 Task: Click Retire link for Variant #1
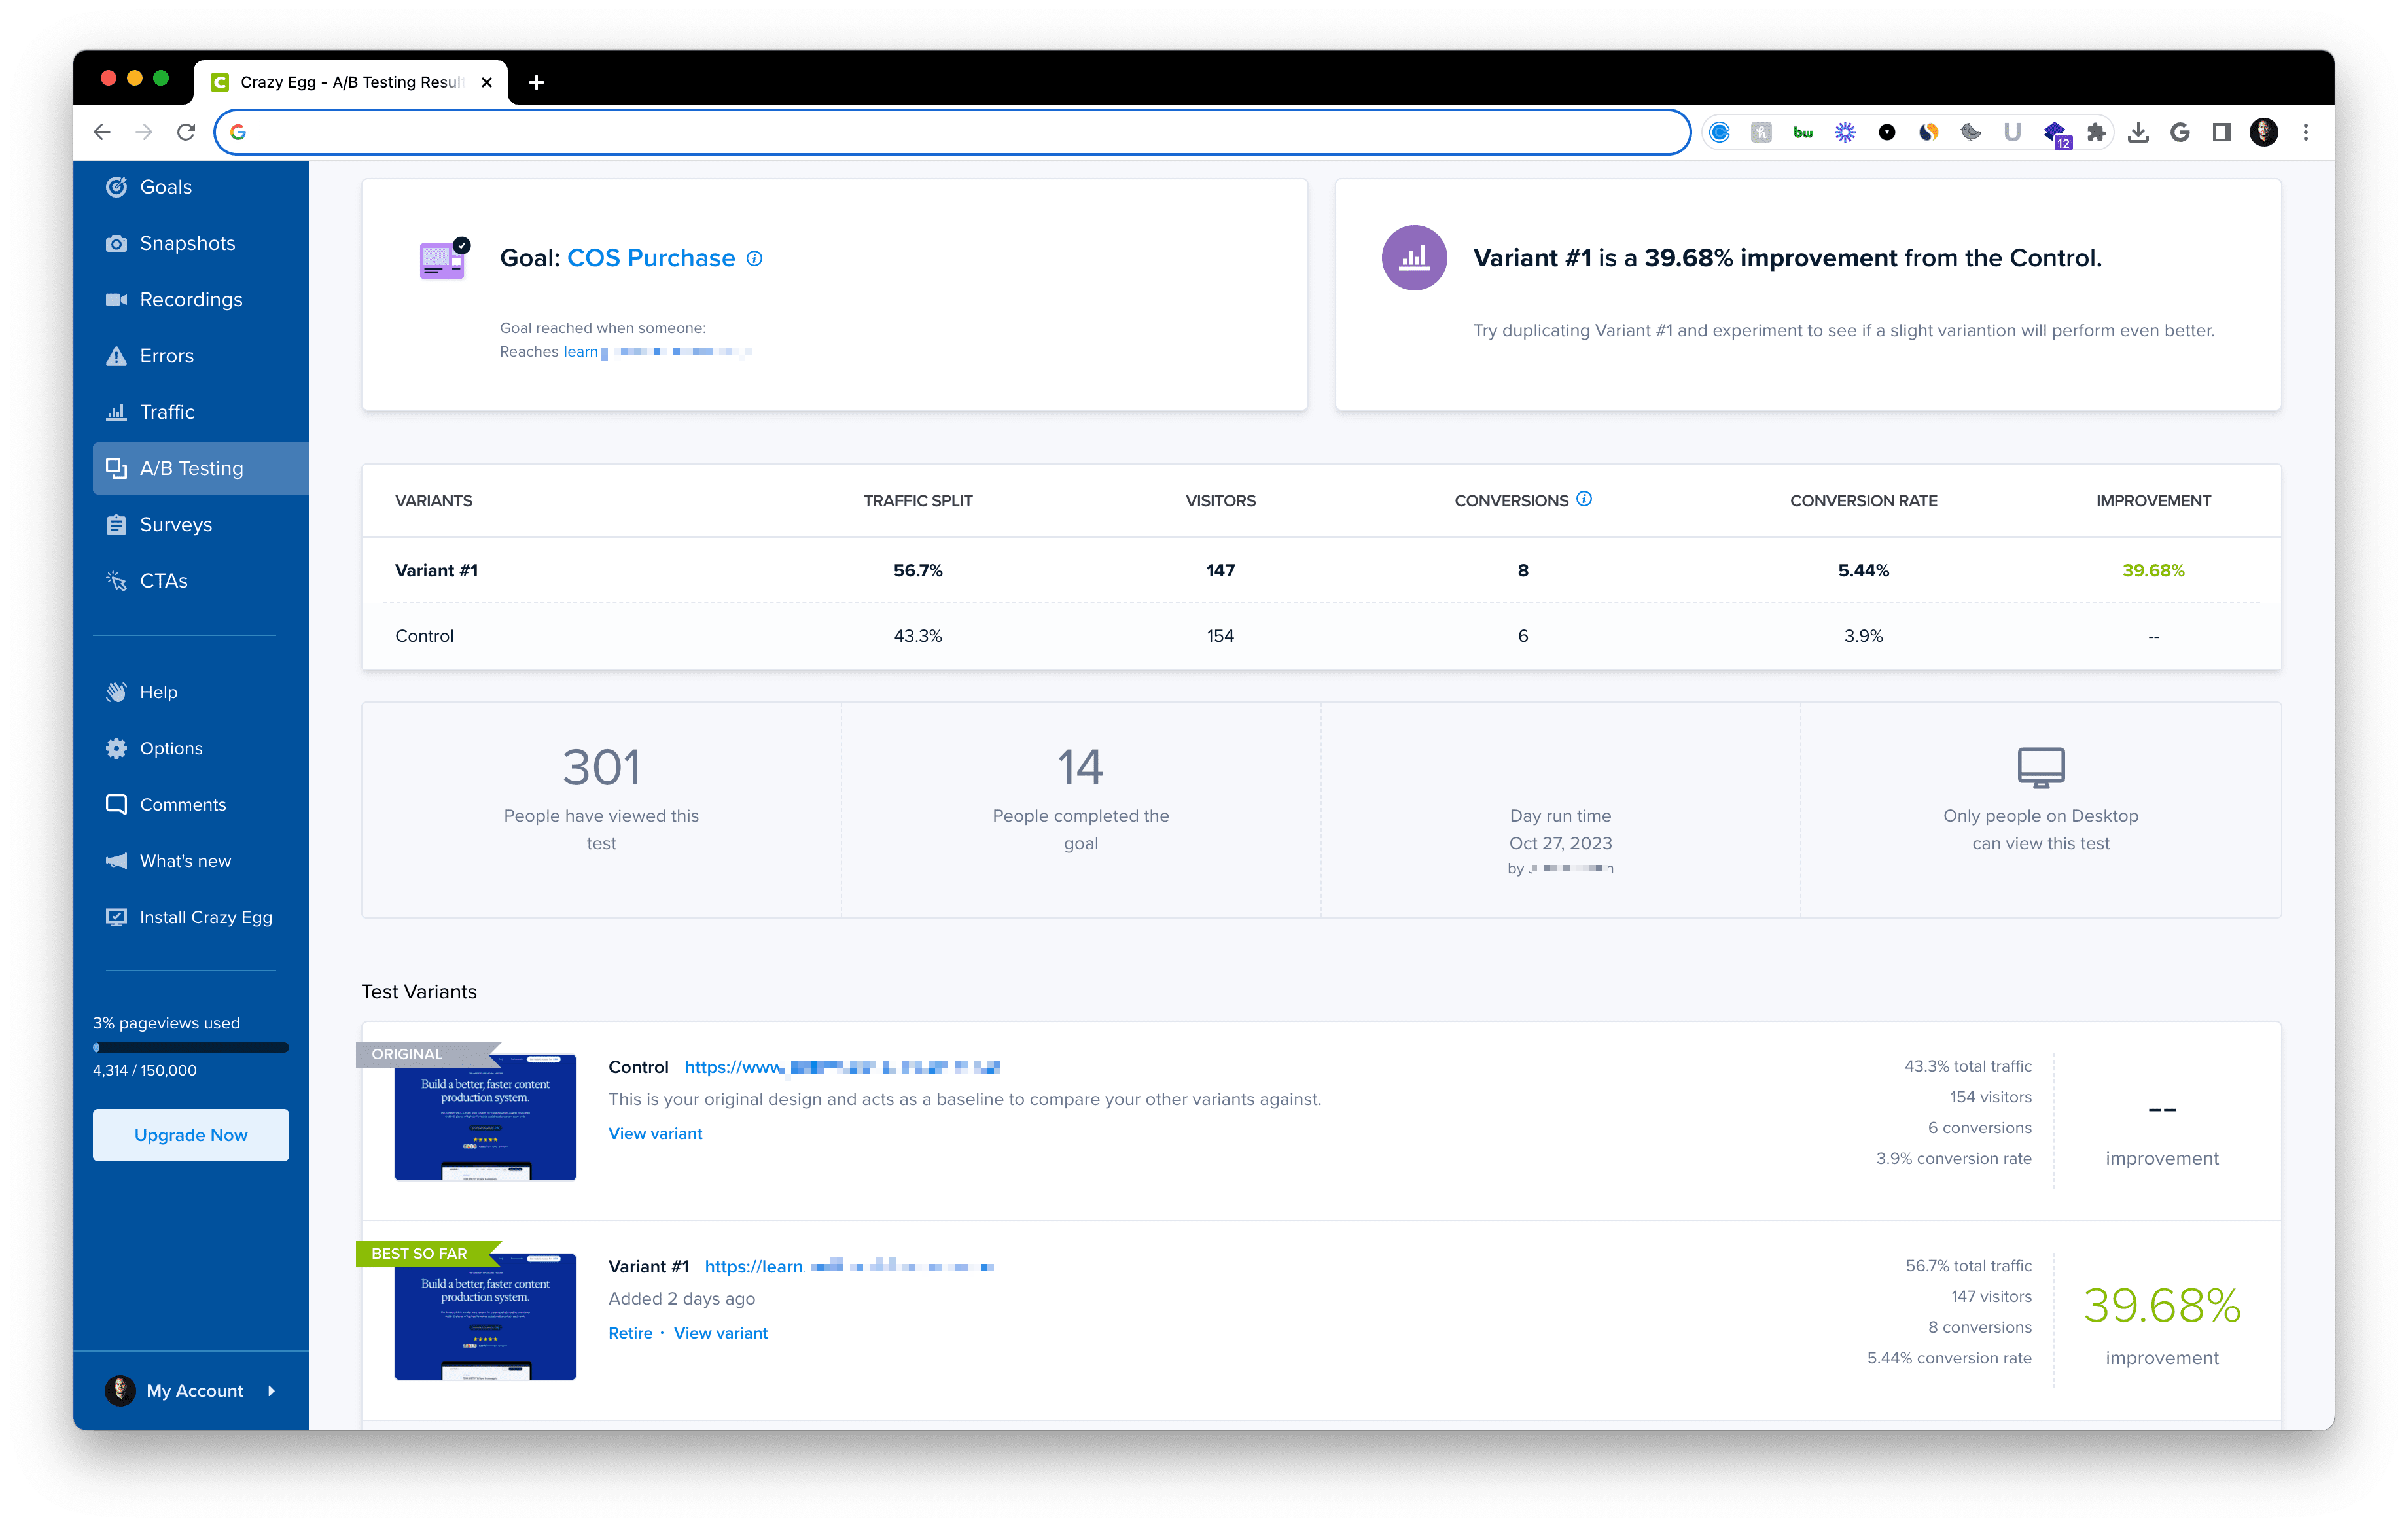point(630,1333)
